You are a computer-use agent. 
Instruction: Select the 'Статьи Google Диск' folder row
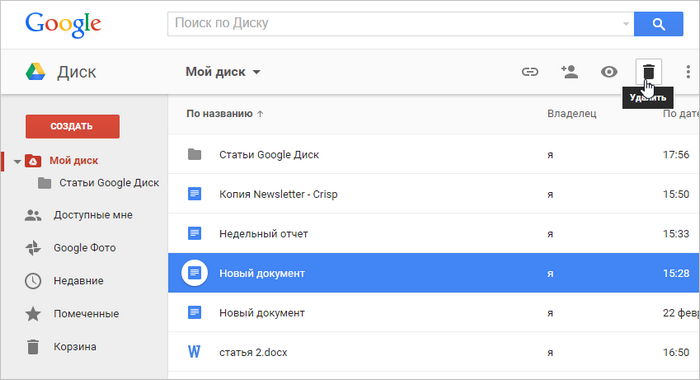click(434, 155)
